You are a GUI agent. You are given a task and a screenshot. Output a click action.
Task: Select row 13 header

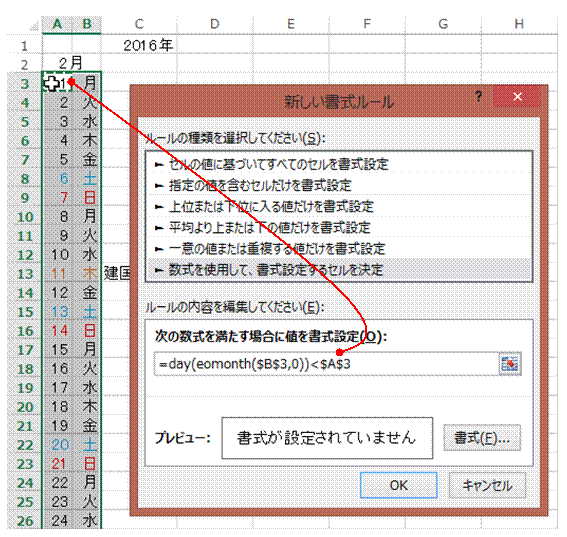(x=25, y=274)
